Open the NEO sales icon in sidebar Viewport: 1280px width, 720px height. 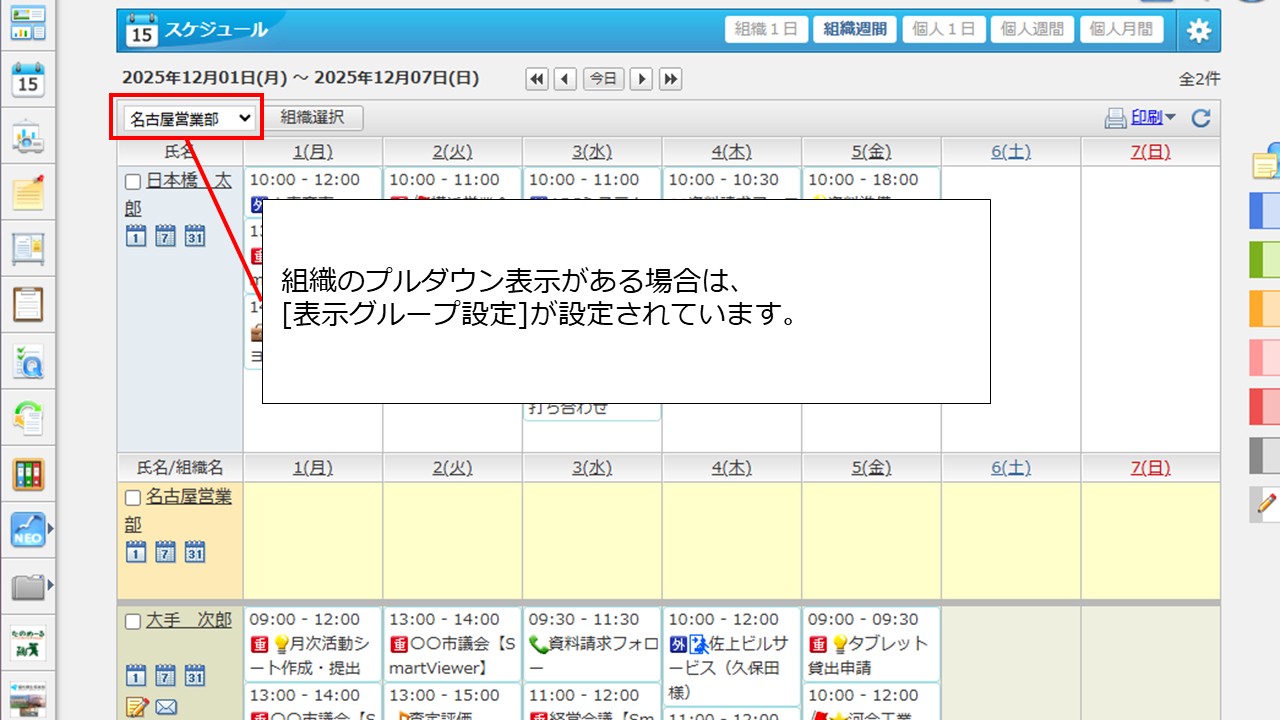pos(28,530)
